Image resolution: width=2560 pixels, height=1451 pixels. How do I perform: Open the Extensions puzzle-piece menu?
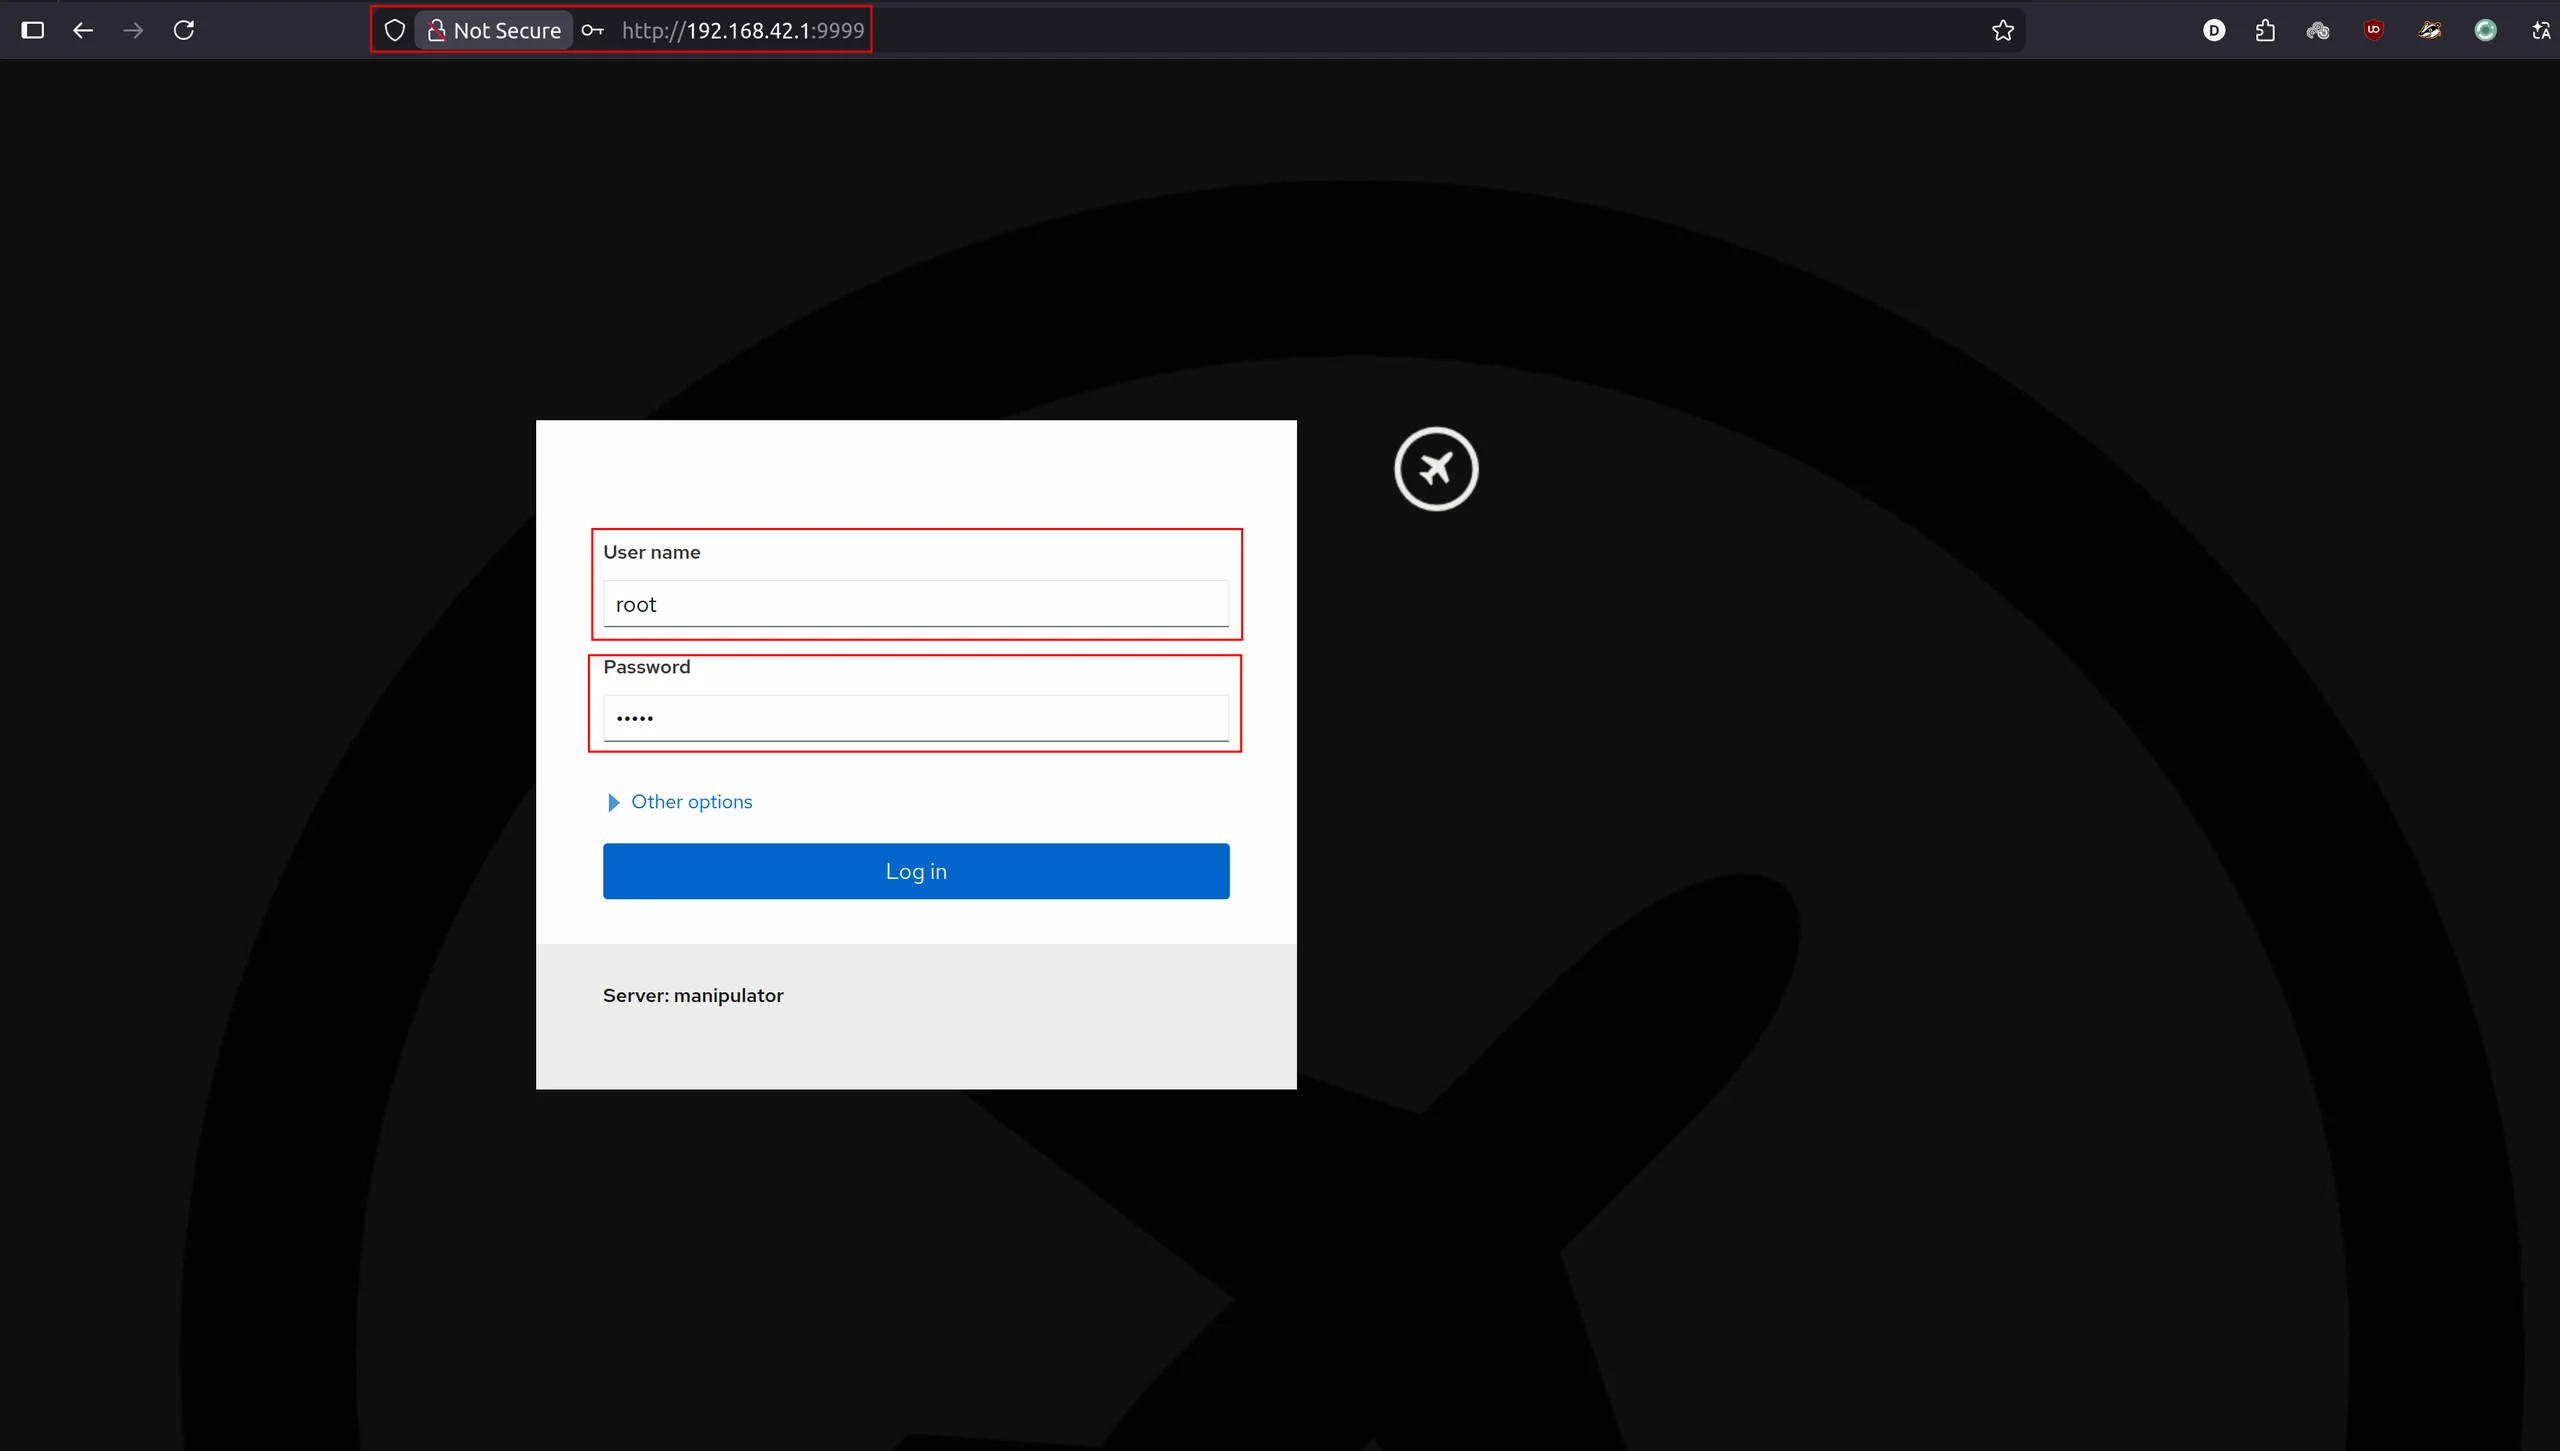(x=2266, y=30)
